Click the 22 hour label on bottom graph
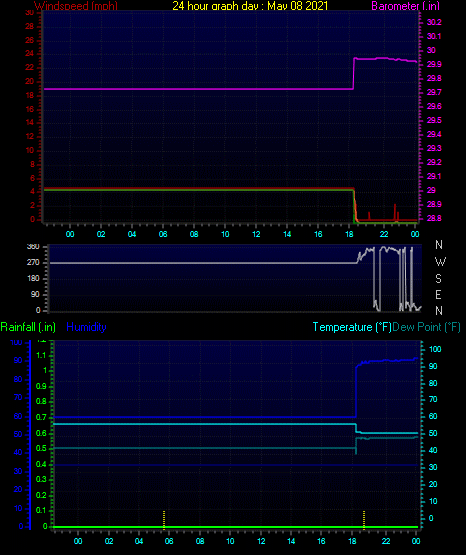Image resolution: width=466 pixels, height=555 pixels. (x=386, y=541)
